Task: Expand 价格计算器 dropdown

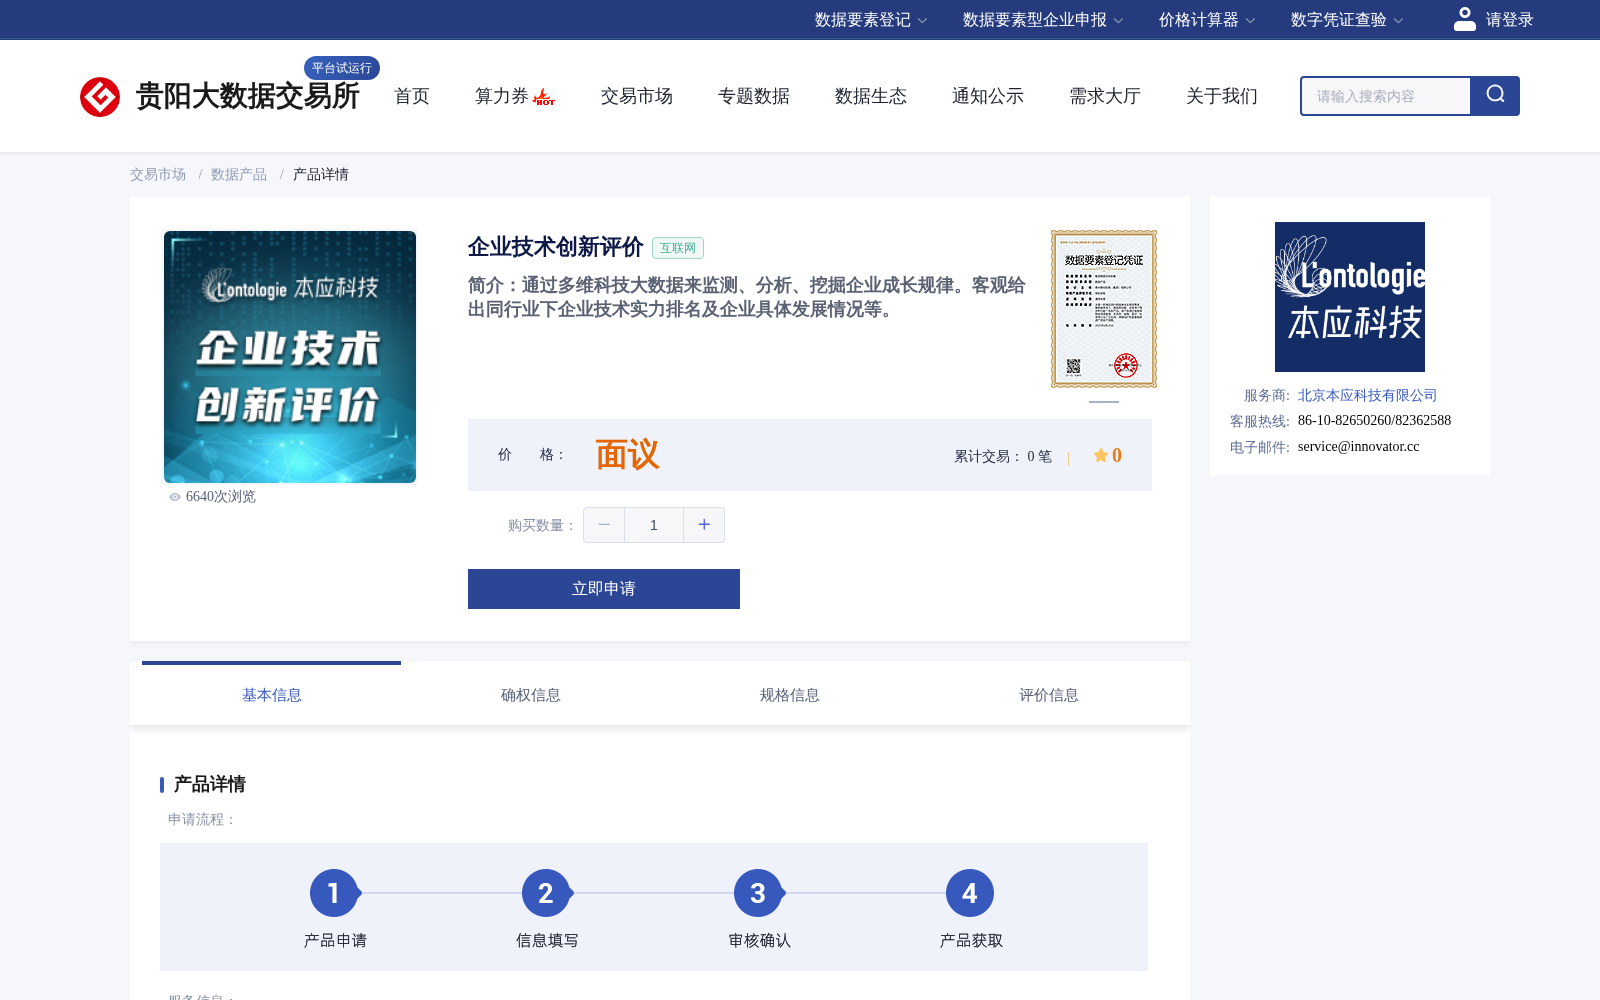Action: coord(1207,20)
